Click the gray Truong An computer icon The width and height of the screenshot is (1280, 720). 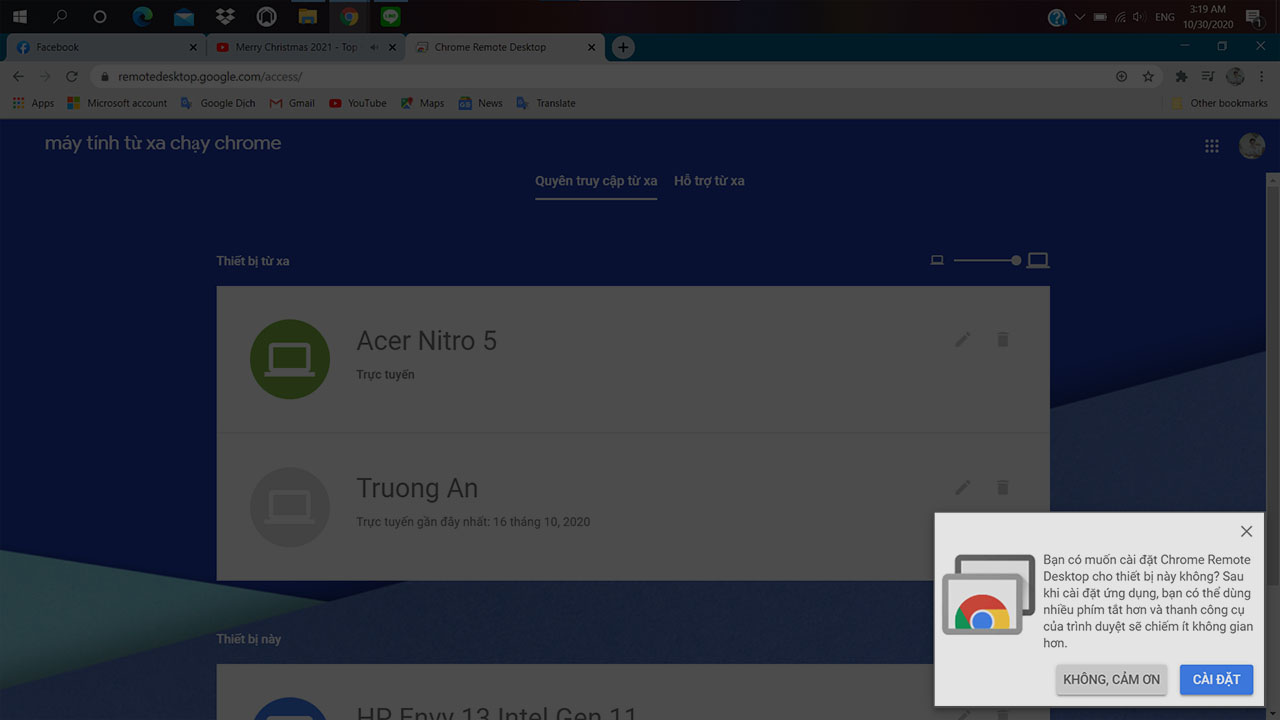pos(290,507)
